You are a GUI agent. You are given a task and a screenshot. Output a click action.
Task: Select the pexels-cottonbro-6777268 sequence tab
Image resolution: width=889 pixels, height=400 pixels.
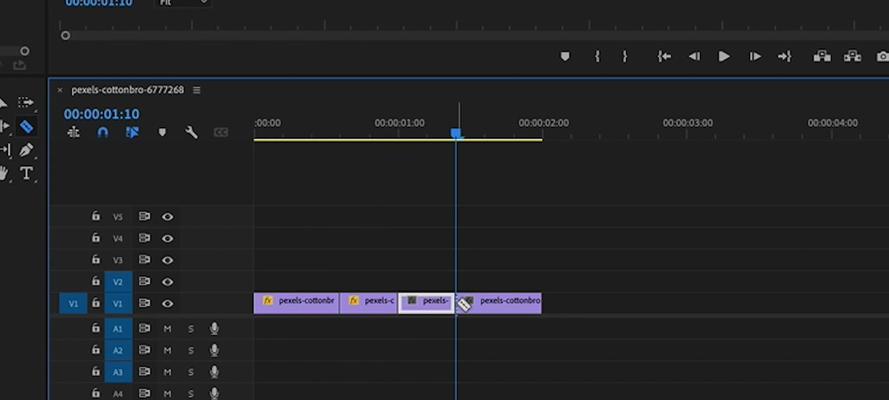(x=128, y=90)
